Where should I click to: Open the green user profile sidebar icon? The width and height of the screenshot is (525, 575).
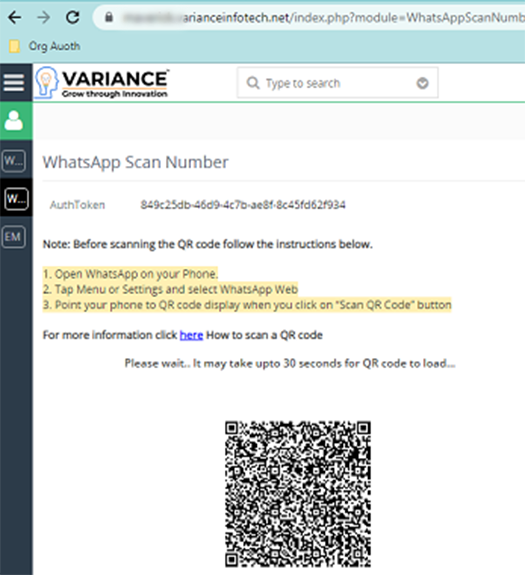click(x=14, y=121)
